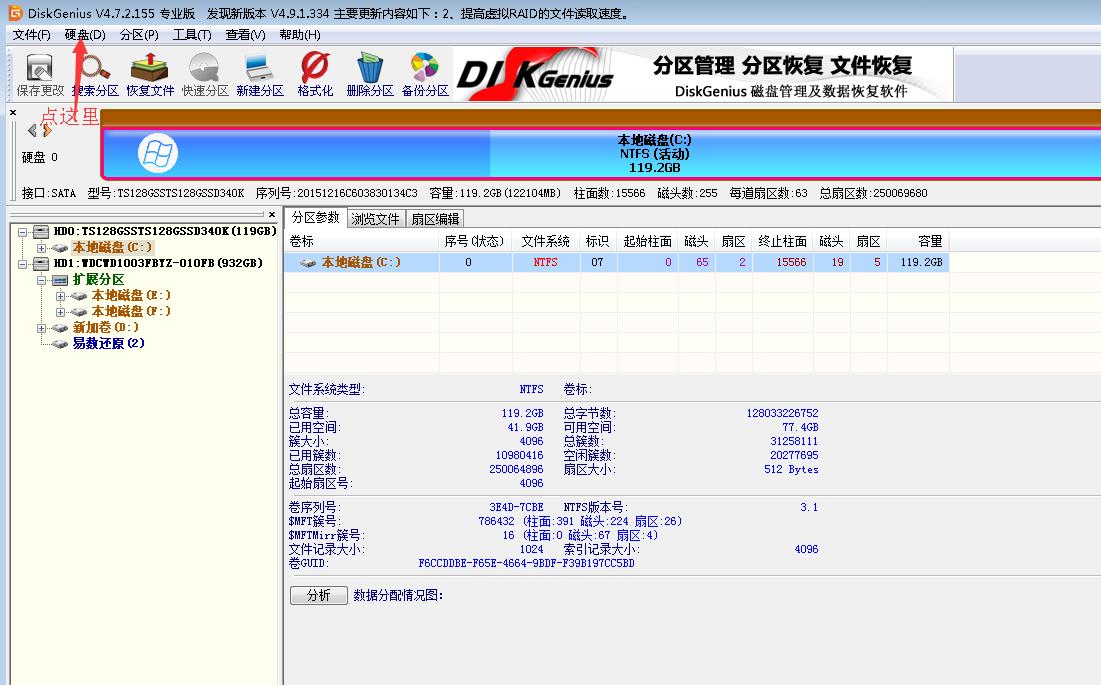1101x685 pixels.
Task: Open the Backup Partition (备份分区) tool
Action: (x=425, y=73)
